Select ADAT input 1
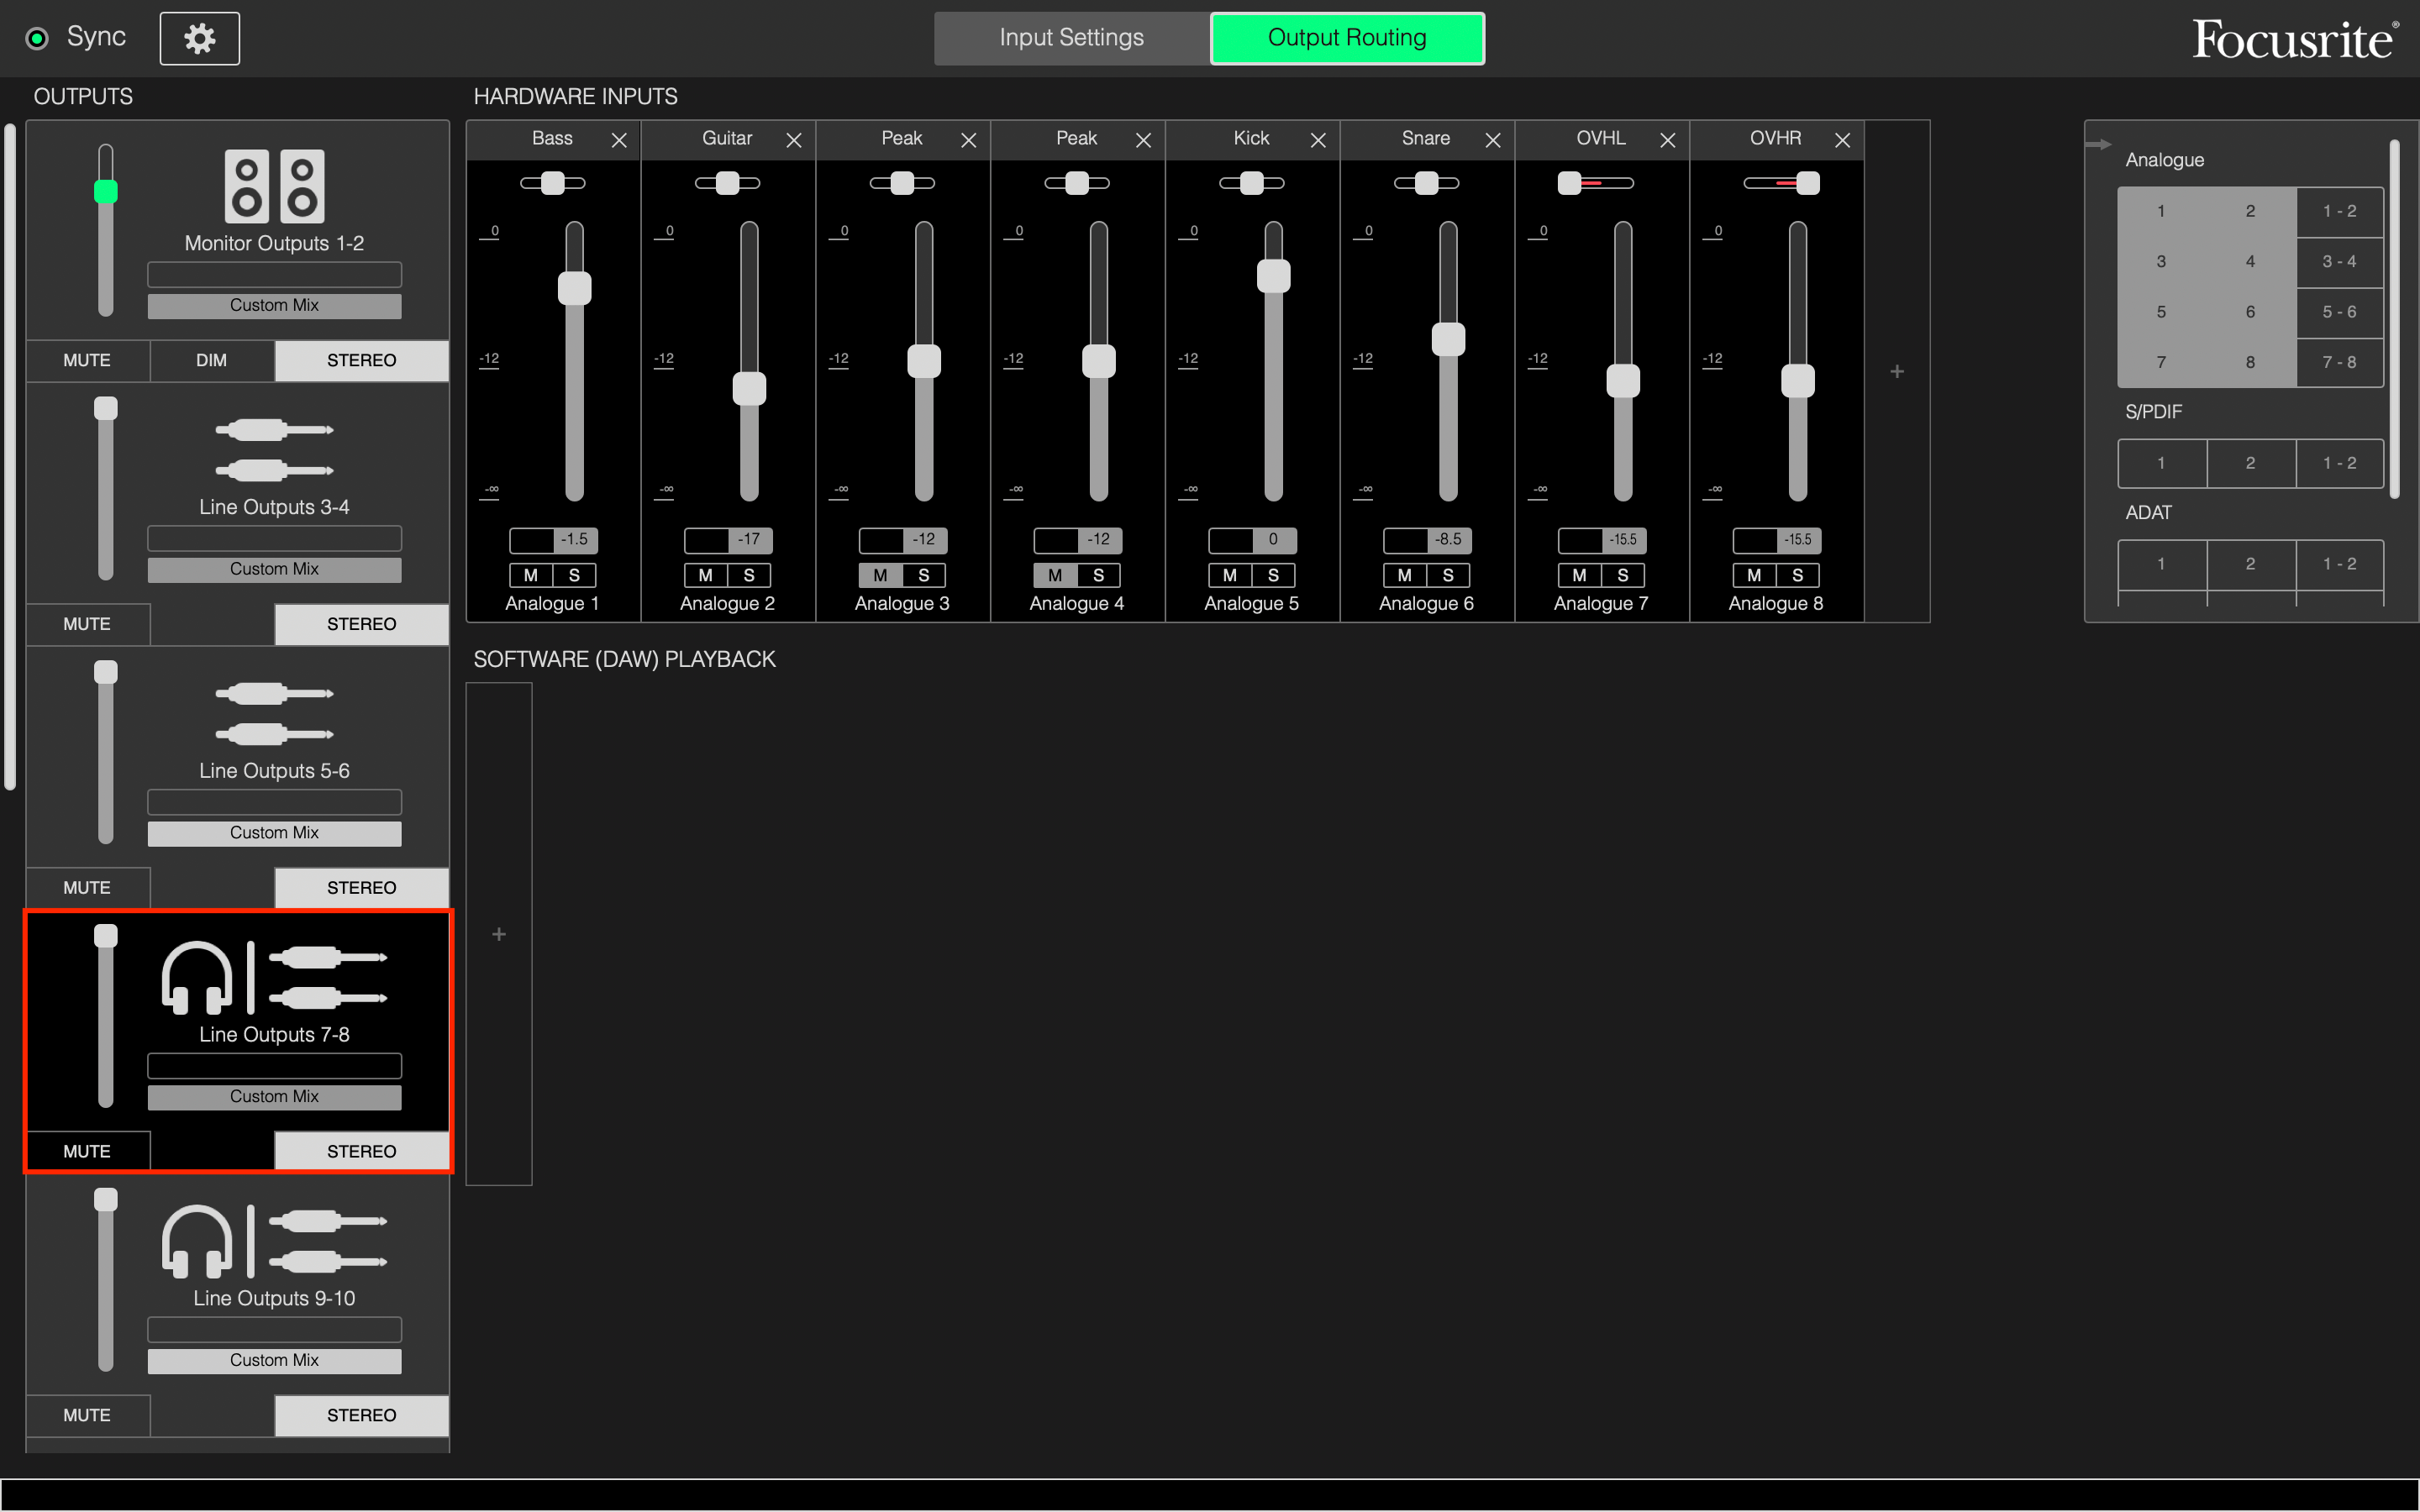Viewport: 2420px width, 1512px height. coord(2161,564)
